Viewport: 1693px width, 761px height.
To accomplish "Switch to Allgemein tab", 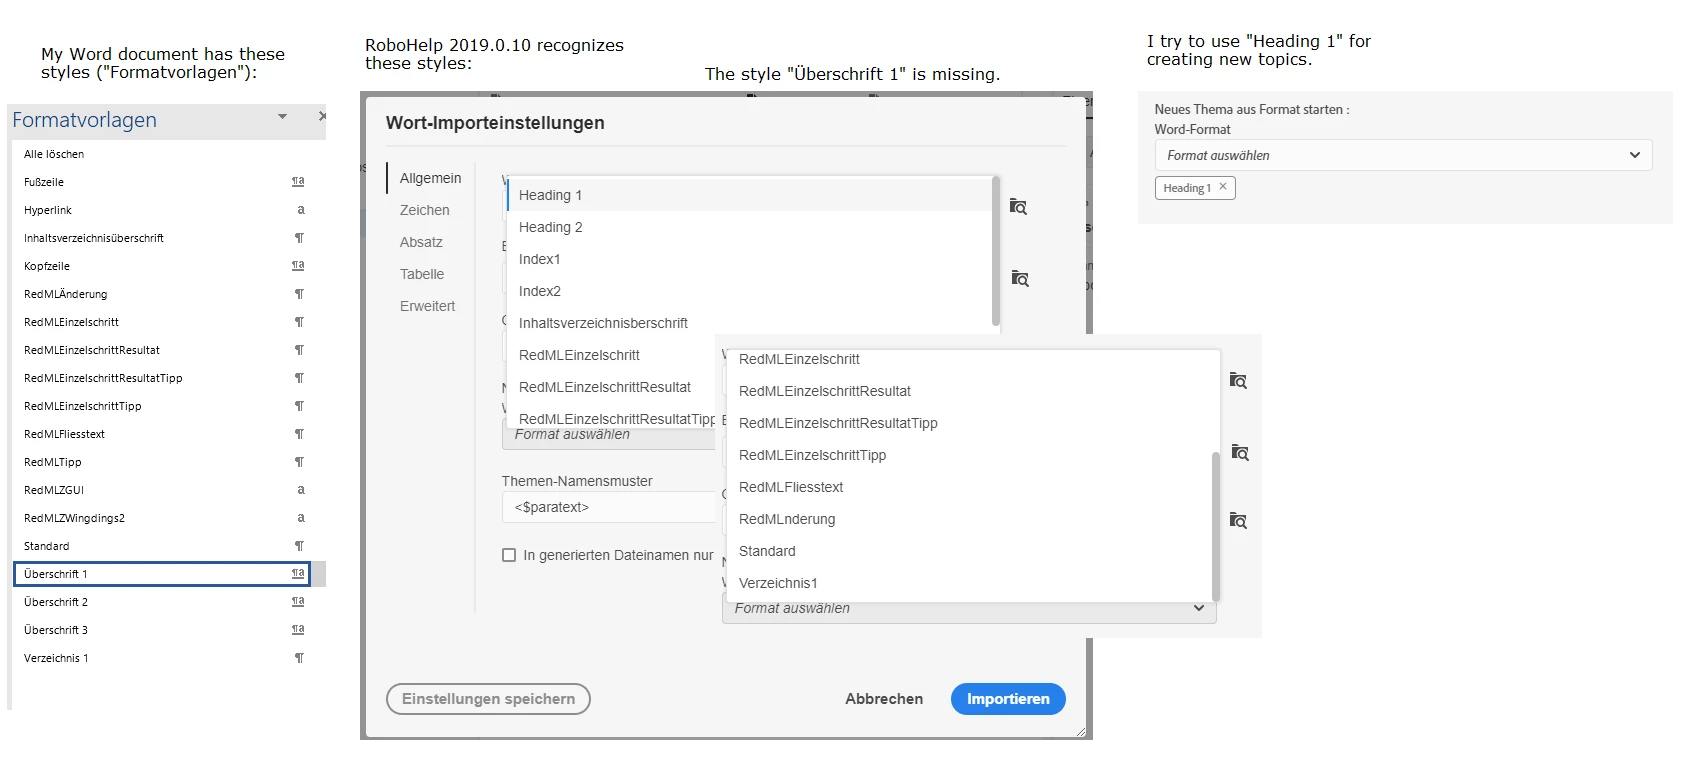I will click(x=430, y=178).
